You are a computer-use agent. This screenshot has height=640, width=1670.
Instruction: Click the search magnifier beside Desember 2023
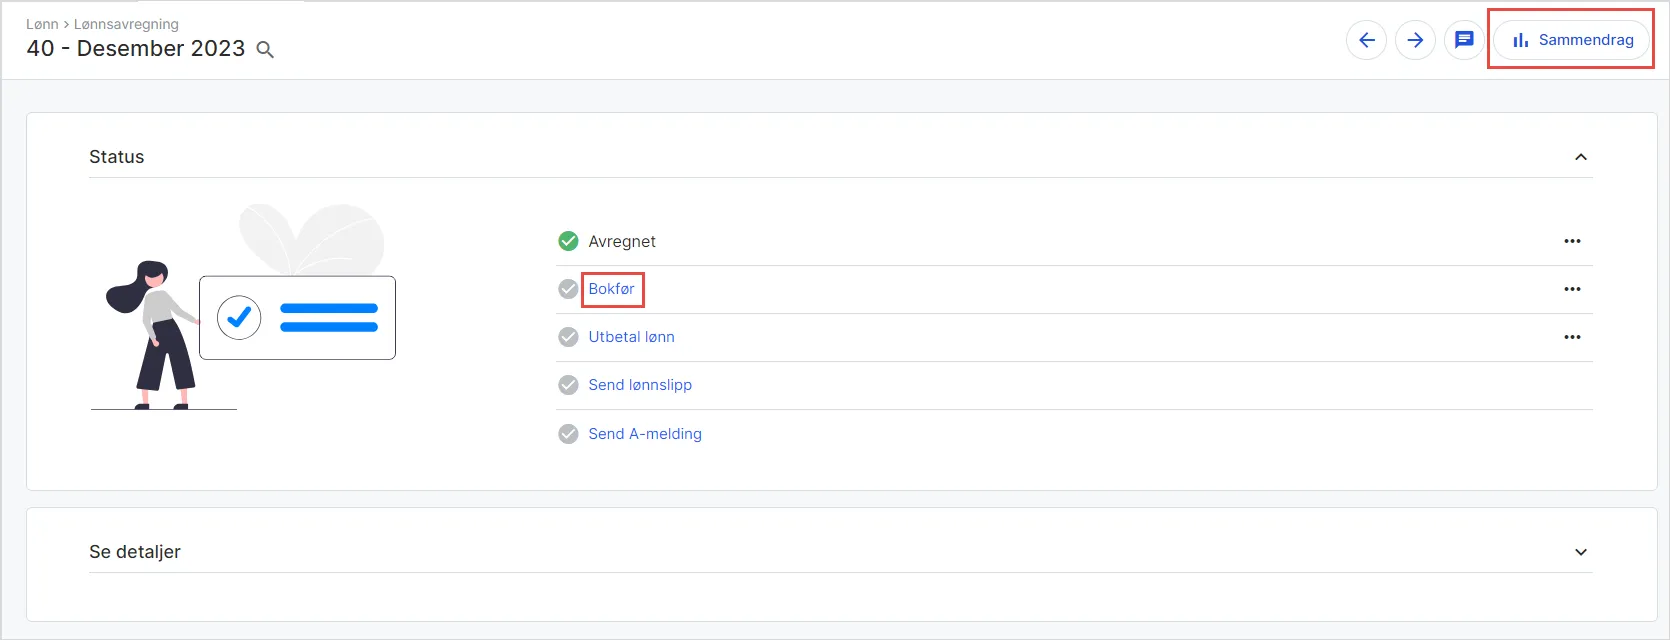(x=265, y=50)
